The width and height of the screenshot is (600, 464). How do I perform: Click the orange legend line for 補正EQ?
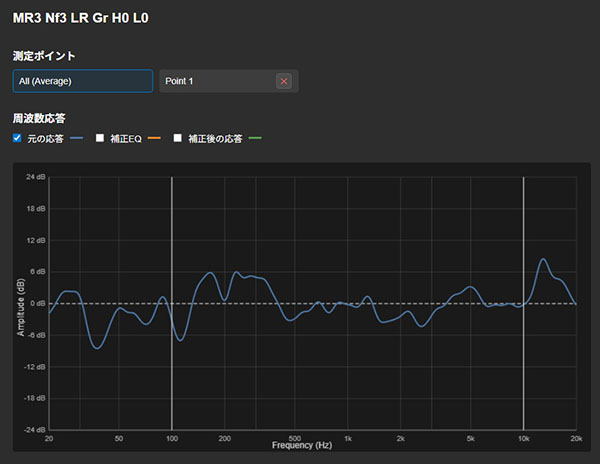(154, 139)
